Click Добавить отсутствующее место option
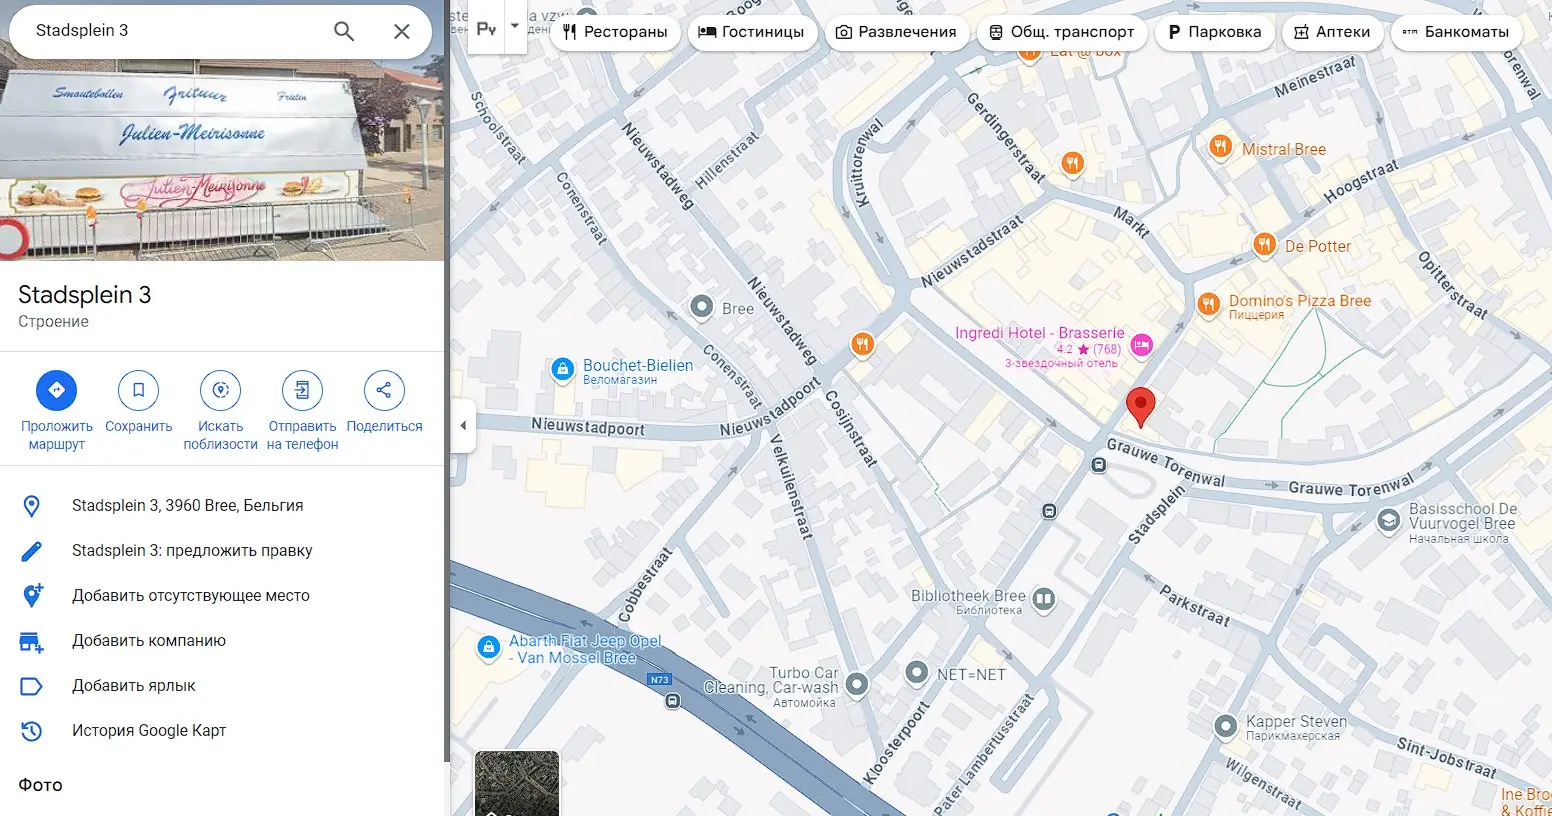This screenshot has width=1552, height=816. (190, 595)
